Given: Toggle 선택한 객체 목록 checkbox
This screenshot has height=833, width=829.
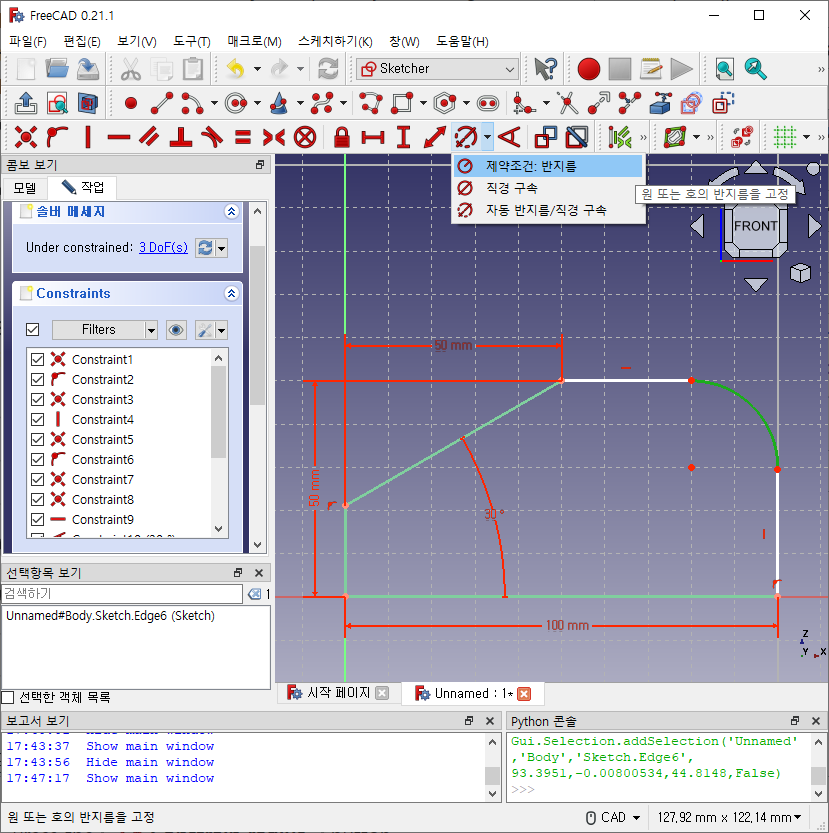Looking at the screenshot, I should pyautogui.click(x=8, y=697).
